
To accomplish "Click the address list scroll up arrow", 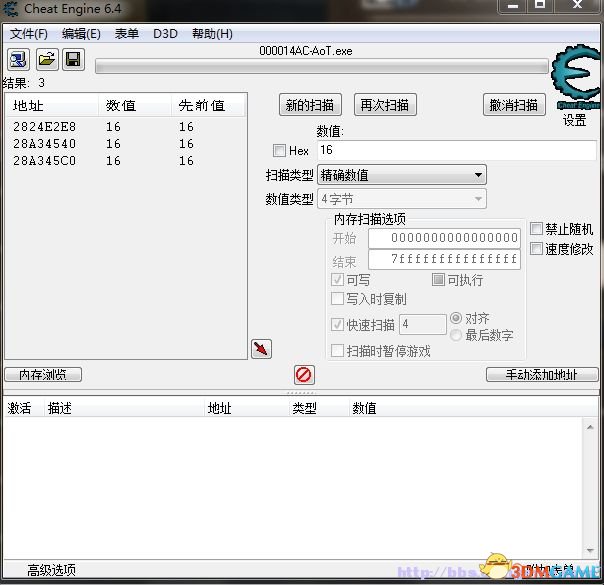I will (x=590, y=427).
